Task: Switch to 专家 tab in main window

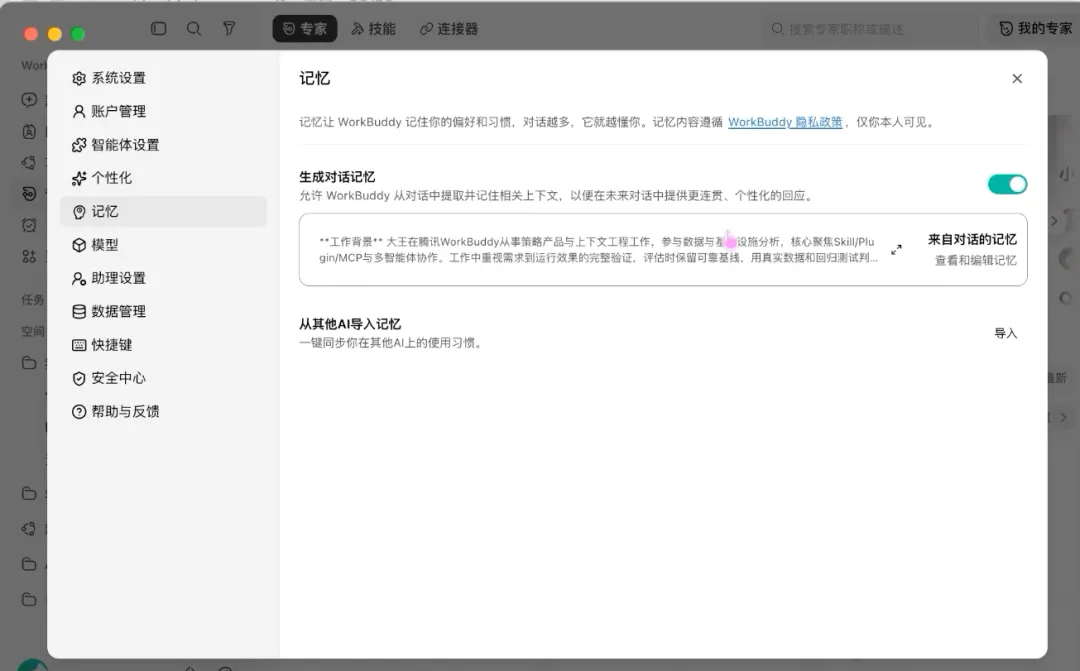Action: (x=304, y=29)
